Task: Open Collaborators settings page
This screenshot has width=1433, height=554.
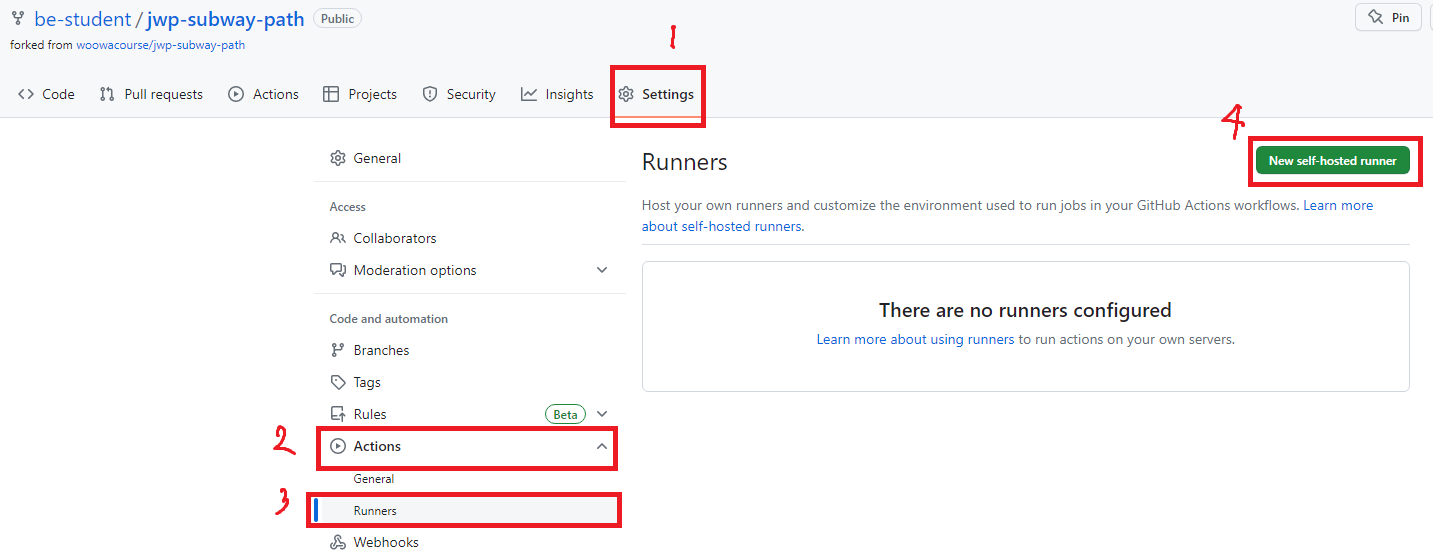Action: 470,238
